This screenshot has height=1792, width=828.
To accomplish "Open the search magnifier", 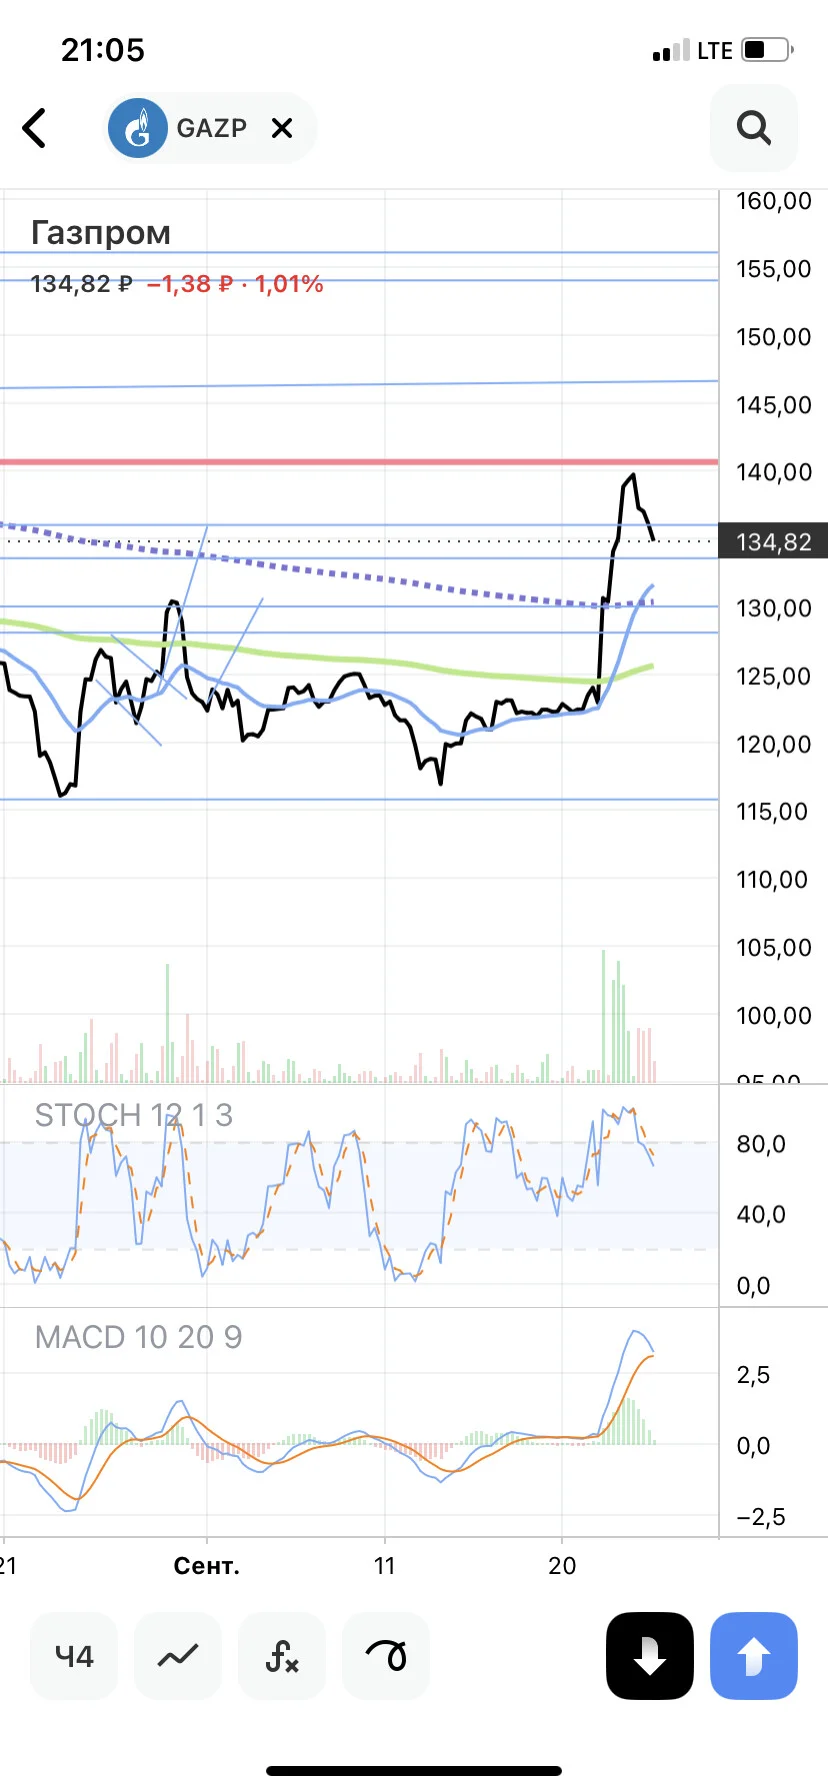I will click(x=754, y=128).
